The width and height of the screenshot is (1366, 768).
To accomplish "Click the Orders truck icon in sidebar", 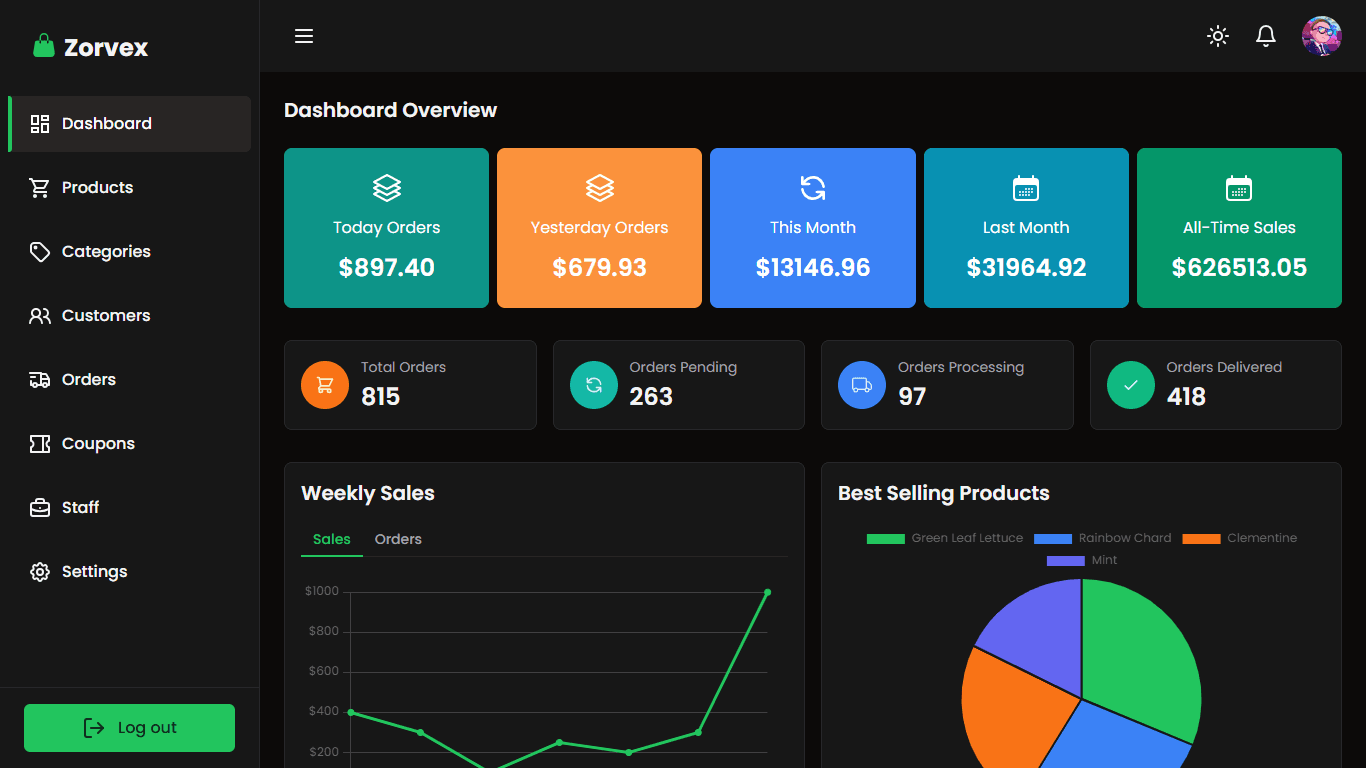I will pyautogui.click(x=39, y=379).
